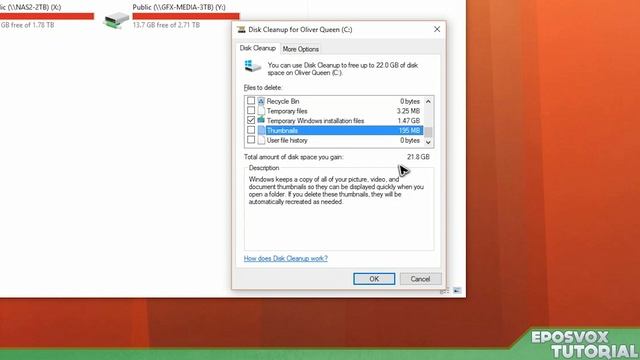Open 'How does Disk Cleanup work?' link
Image resolution: width=640 pixels, height=360 pixels.
pos(286,258)
